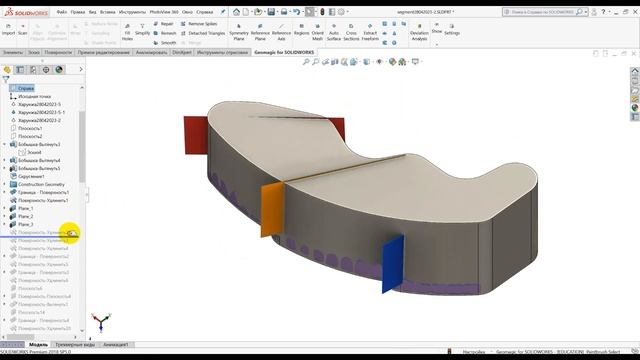Collapse Бобышка-Вытянуть3 feature node

[x=4, y=144]
